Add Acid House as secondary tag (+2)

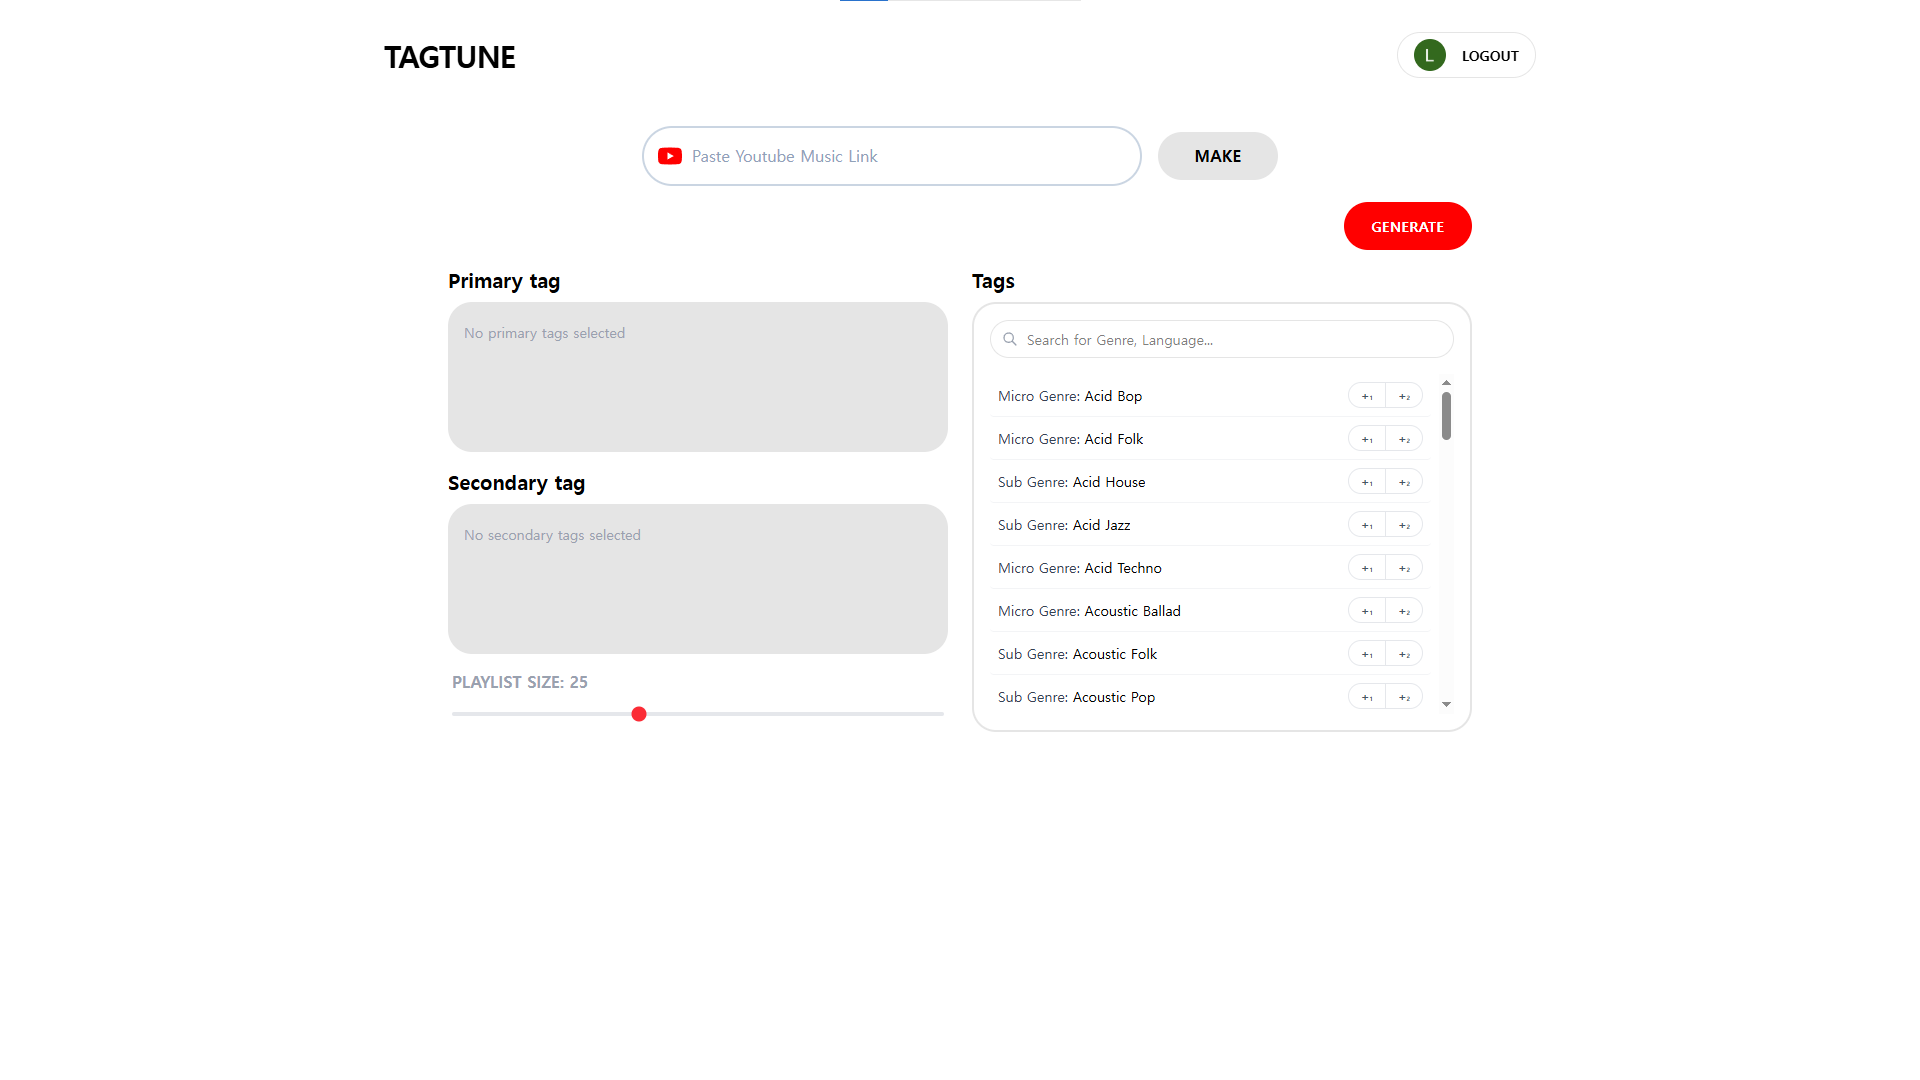click(x=1404, y=482)
